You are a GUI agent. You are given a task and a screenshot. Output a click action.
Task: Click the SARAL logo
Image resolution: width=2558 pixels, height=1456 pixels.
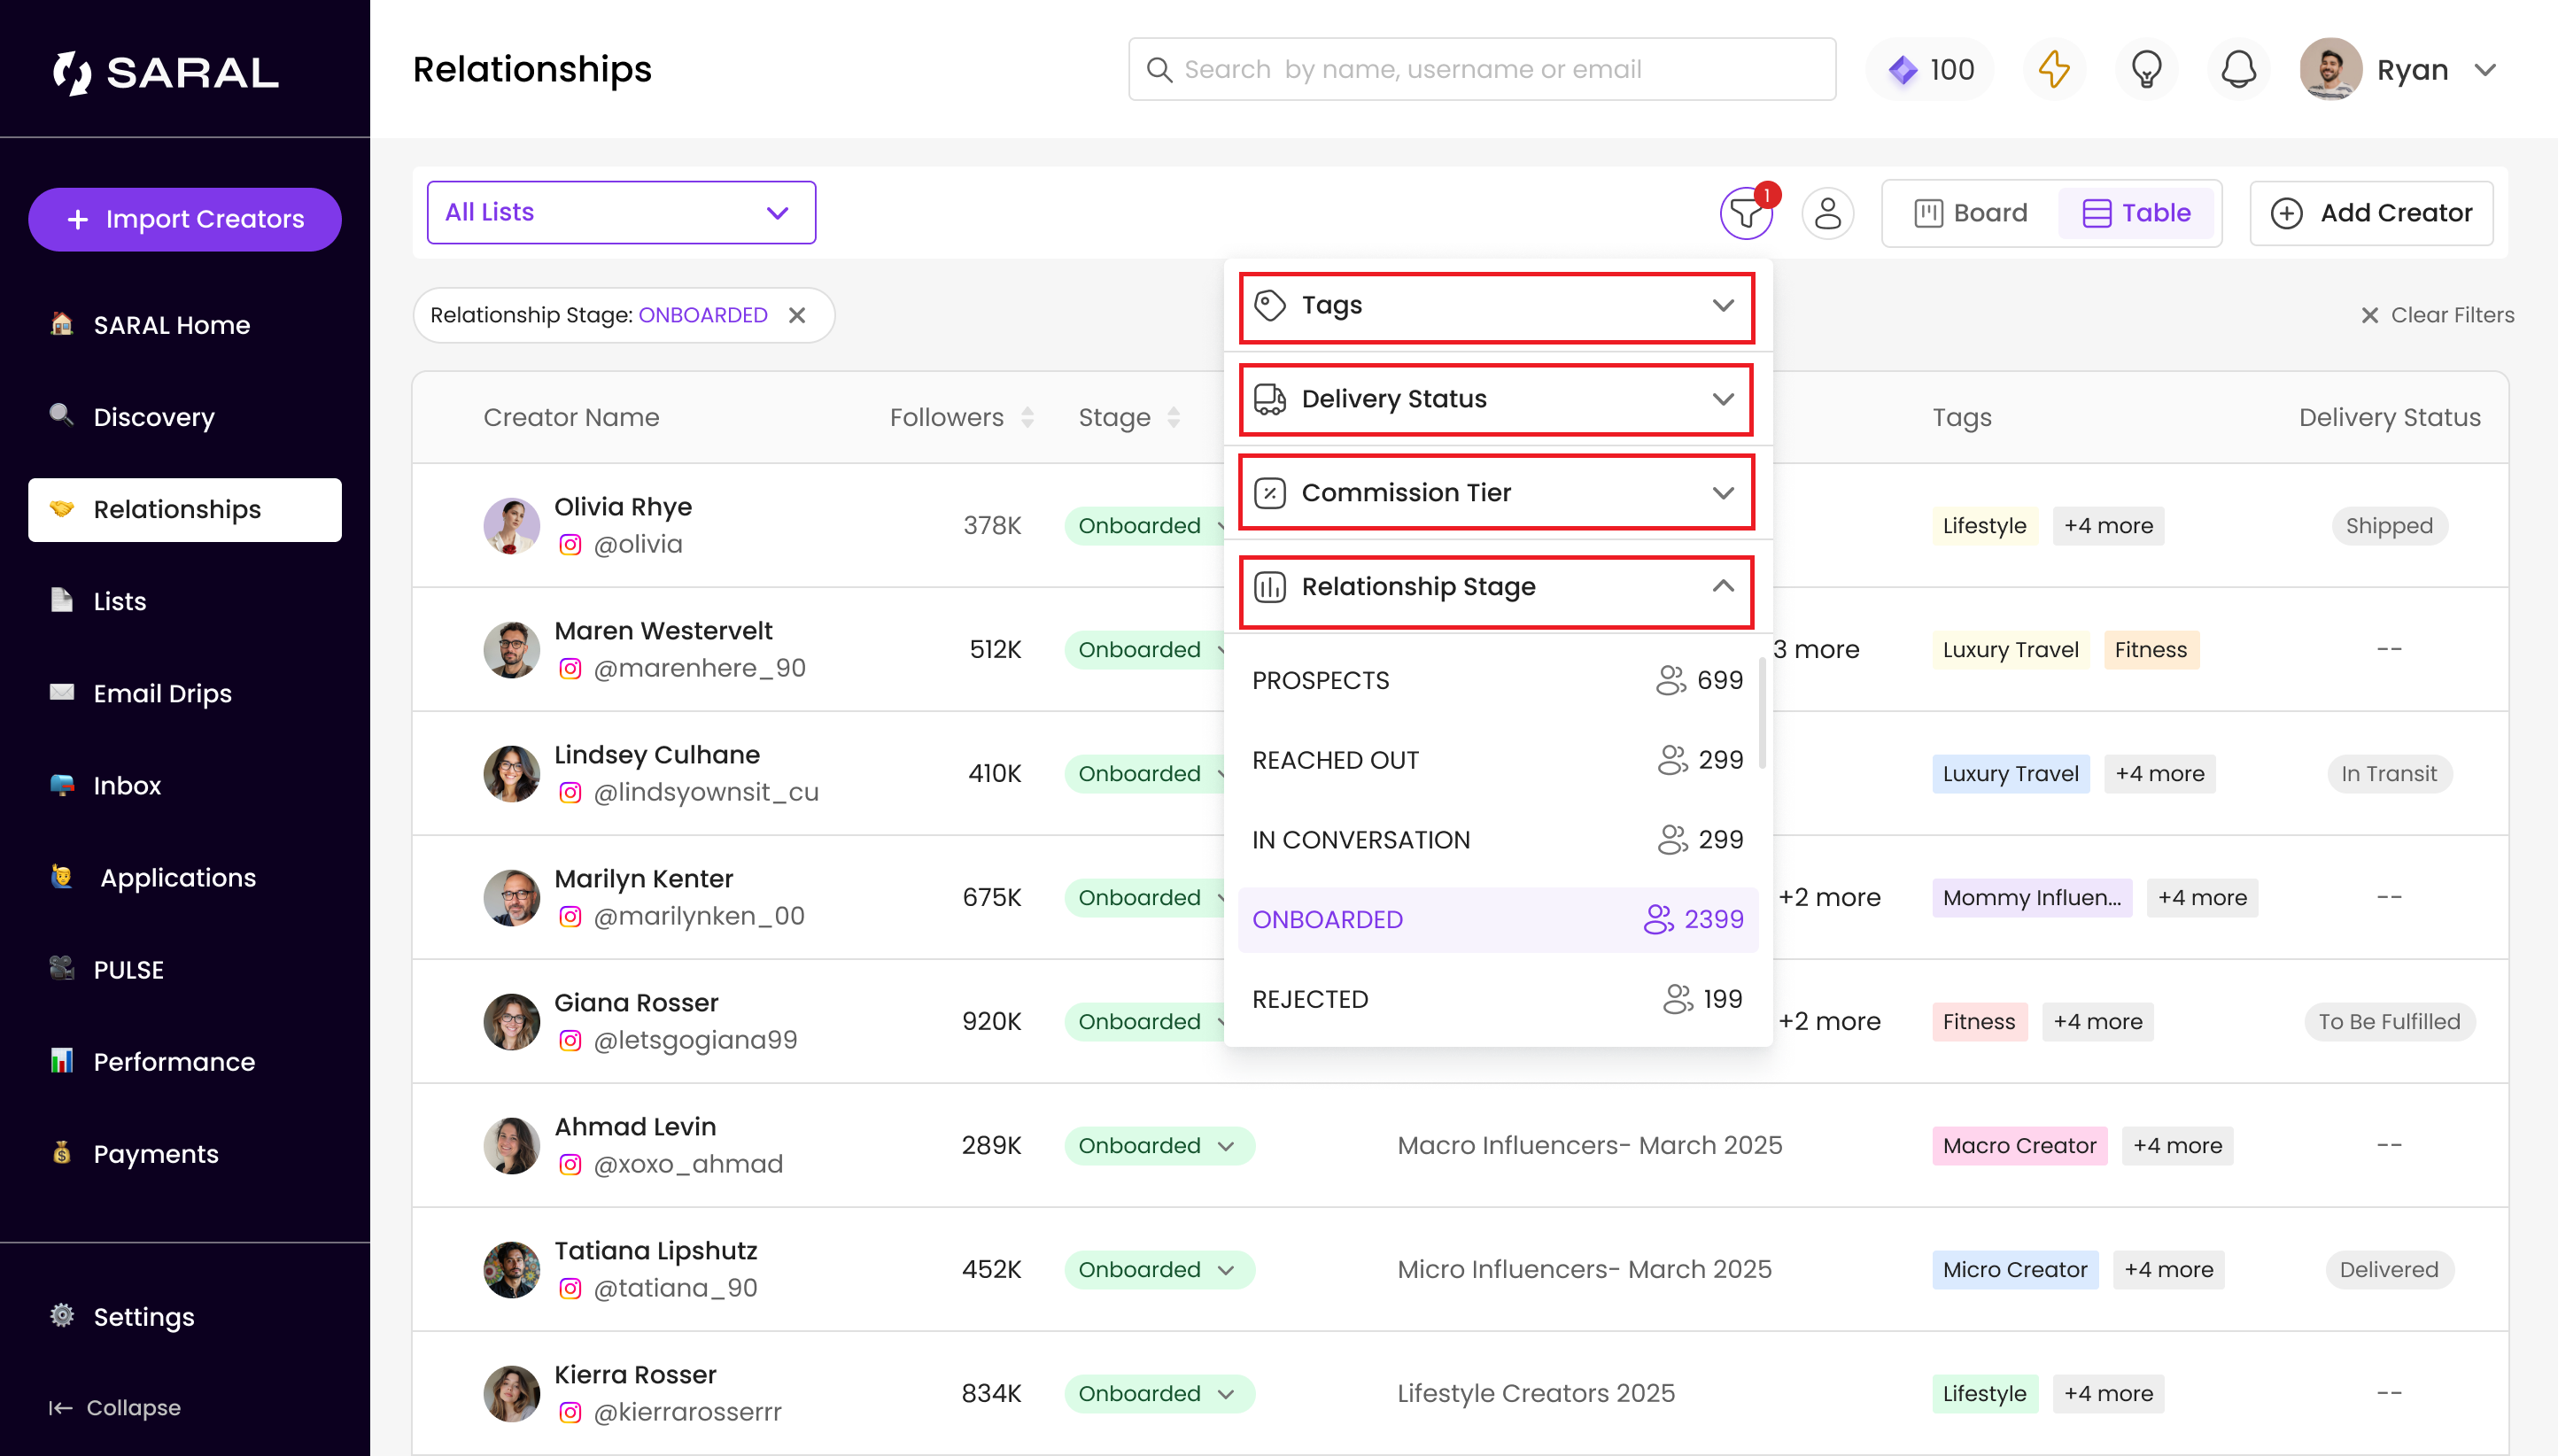[x=166, y=72]
